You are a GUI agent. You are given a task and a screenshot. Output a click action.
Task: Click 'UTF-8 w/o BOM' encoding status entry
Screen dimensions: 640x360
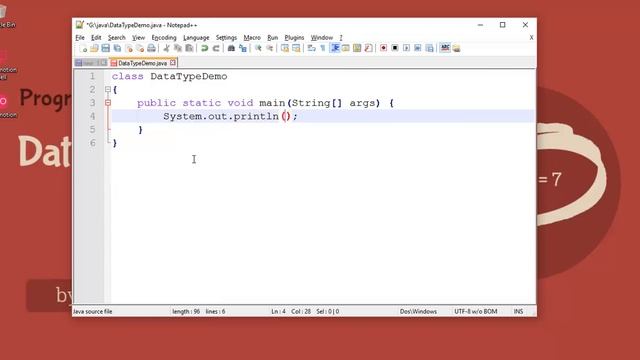(x=476, y=311)
